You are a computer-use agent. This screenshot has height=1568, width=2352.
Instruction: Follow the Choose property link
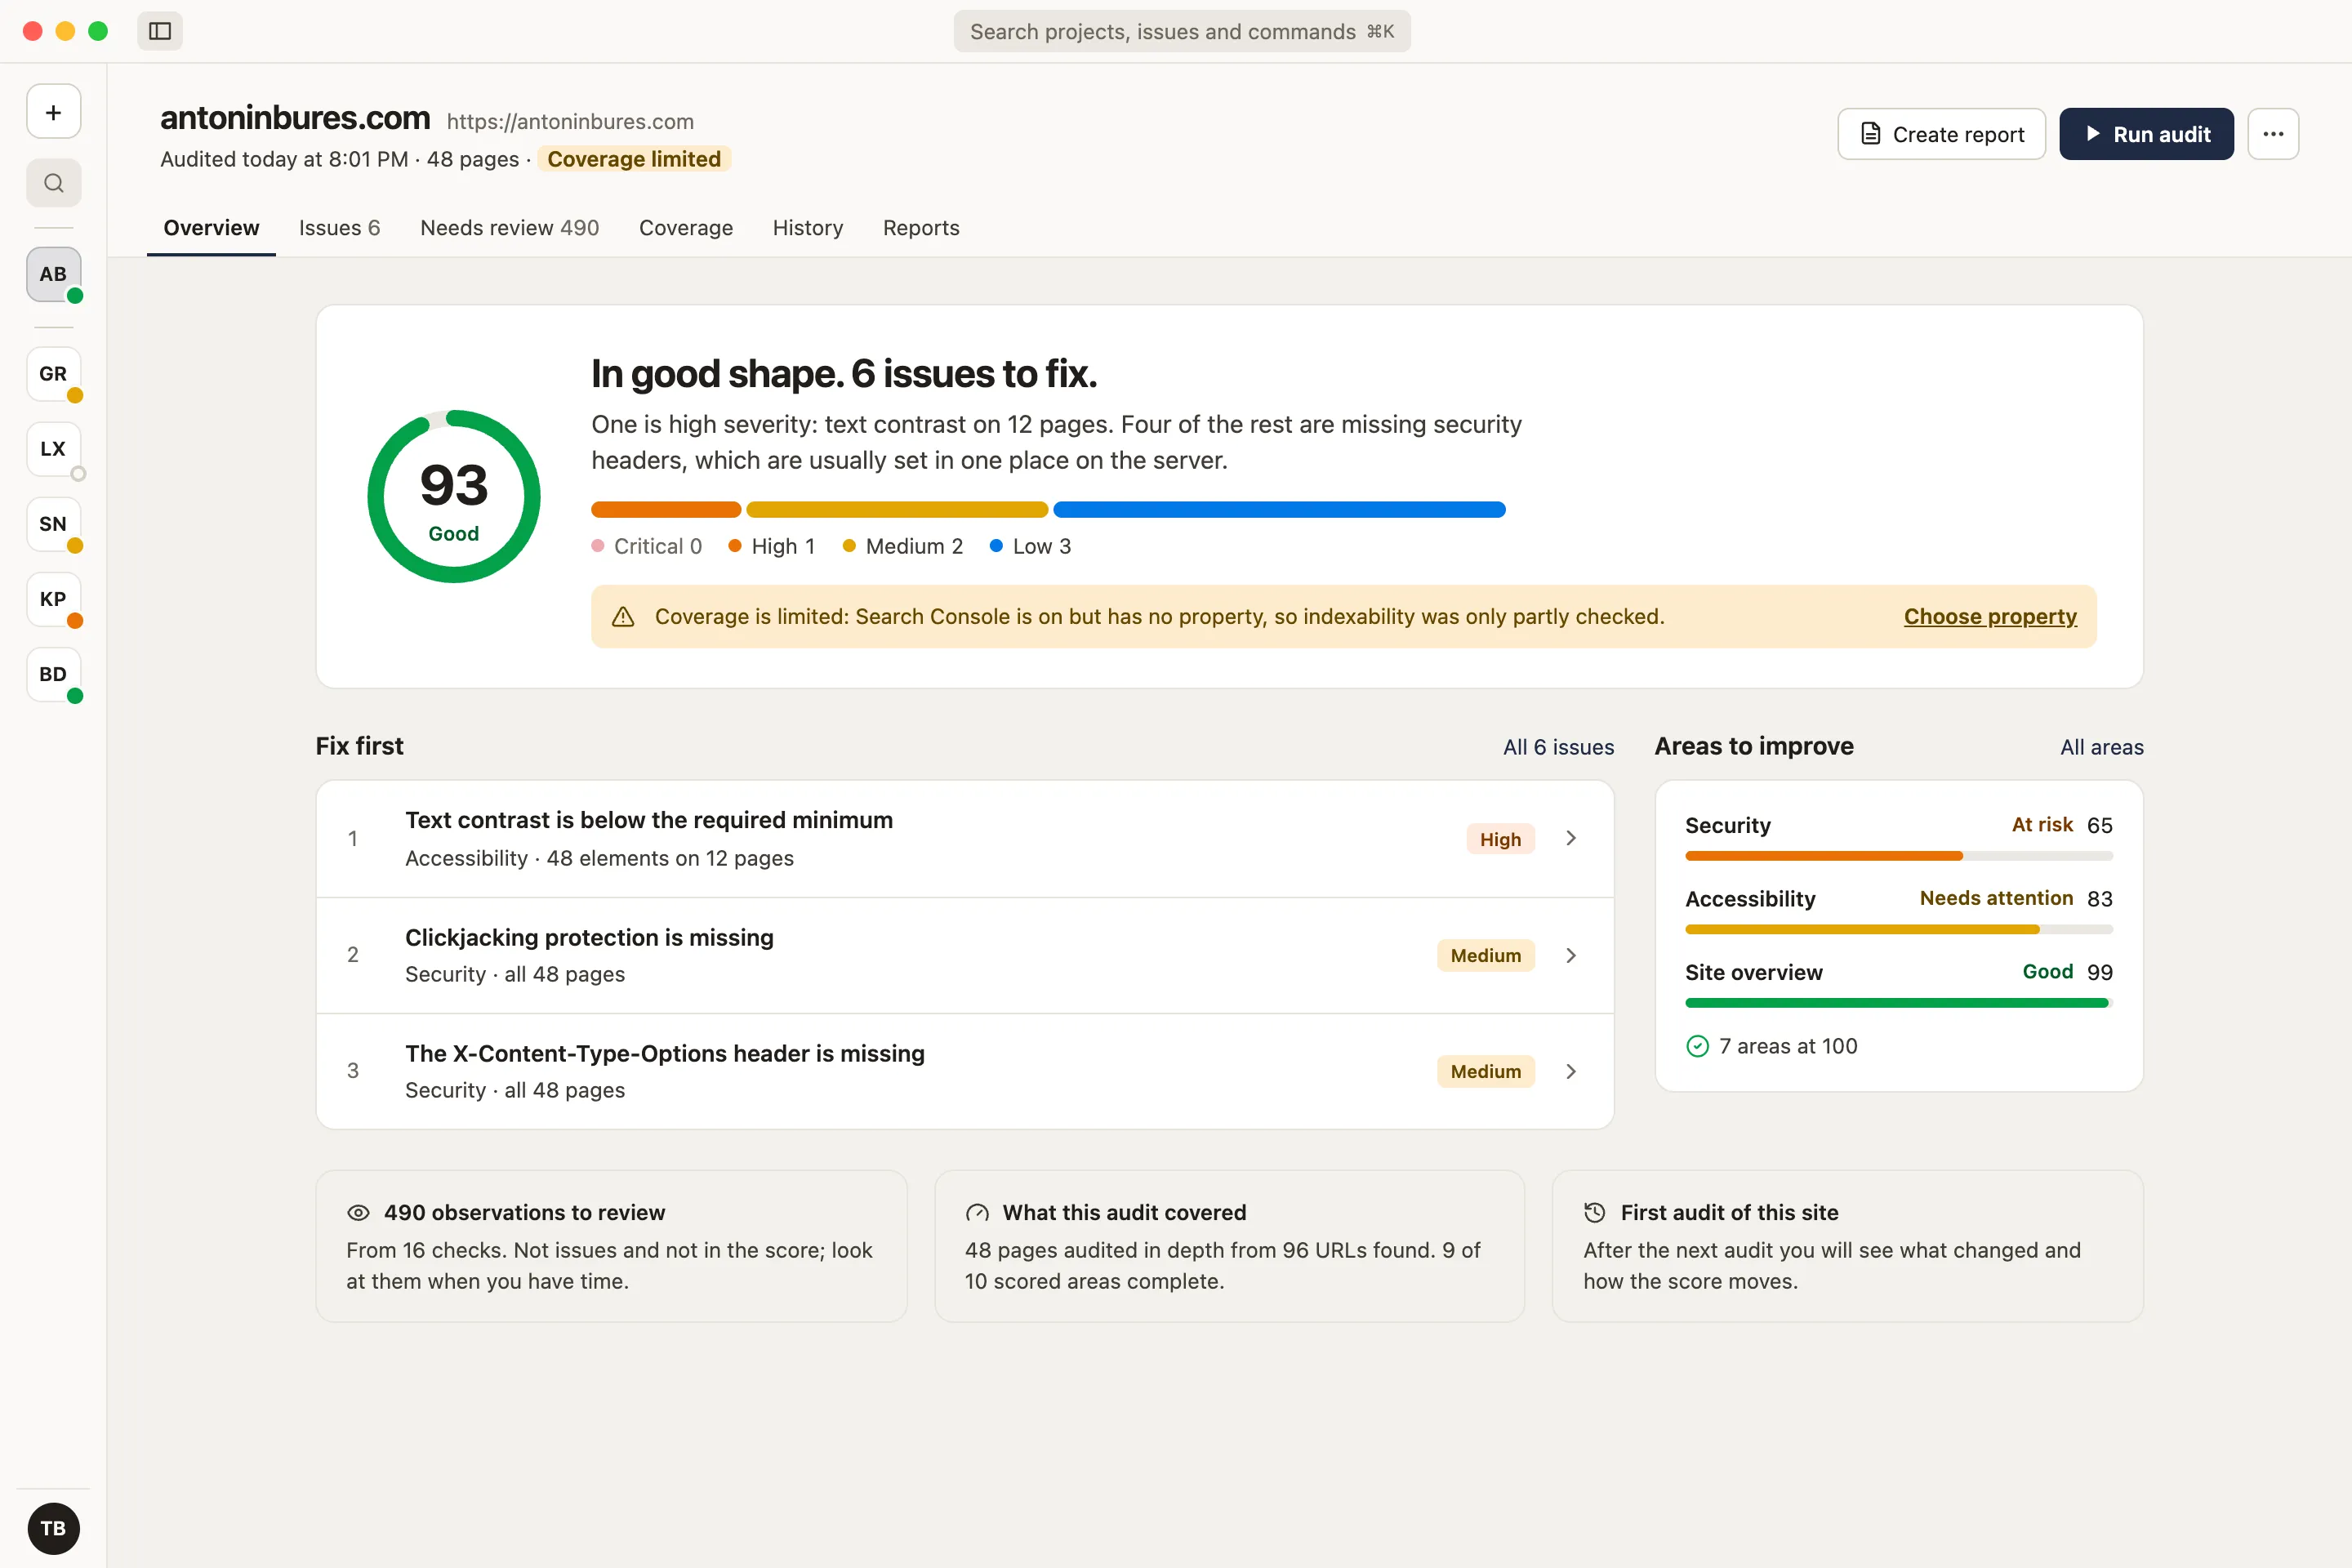click(1990, 617)
